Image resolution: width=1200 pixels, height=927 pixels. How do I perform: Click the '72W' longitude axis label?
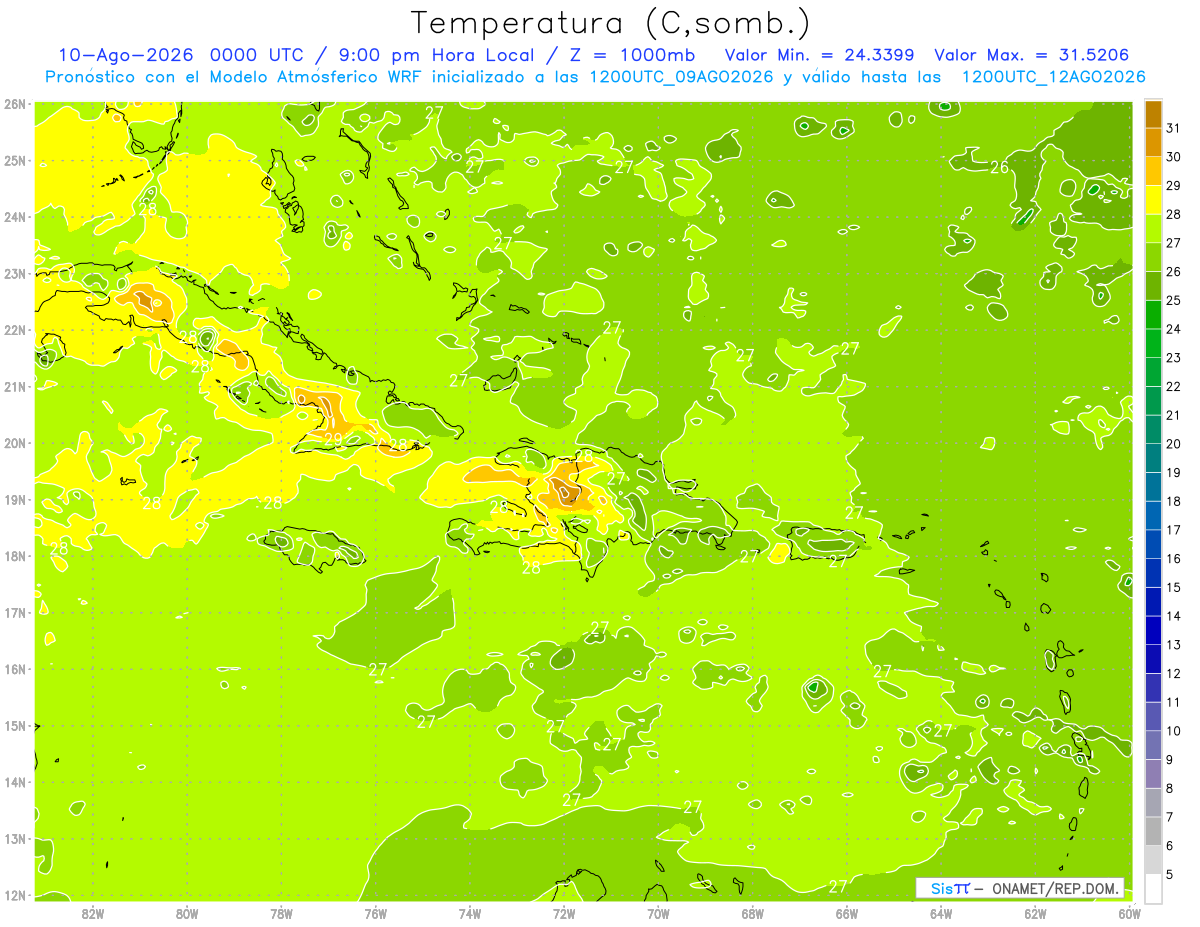pyautogui.click(x=564, y=913)
